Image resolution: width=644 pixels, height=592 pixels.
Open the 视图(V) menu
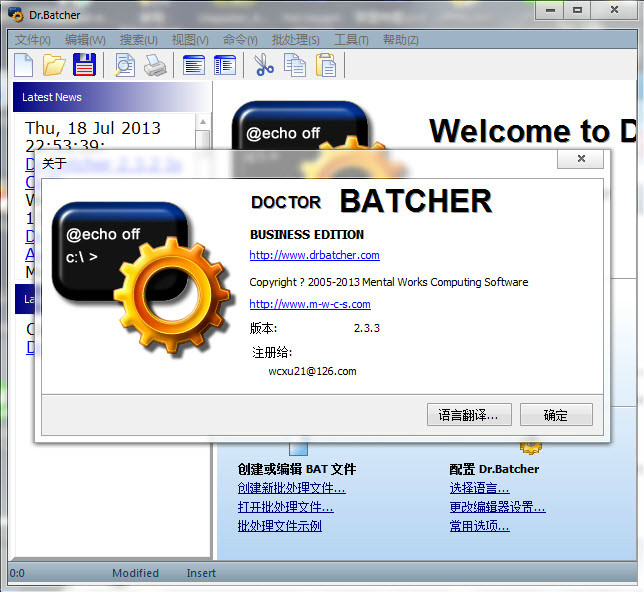tap(190, 40)
